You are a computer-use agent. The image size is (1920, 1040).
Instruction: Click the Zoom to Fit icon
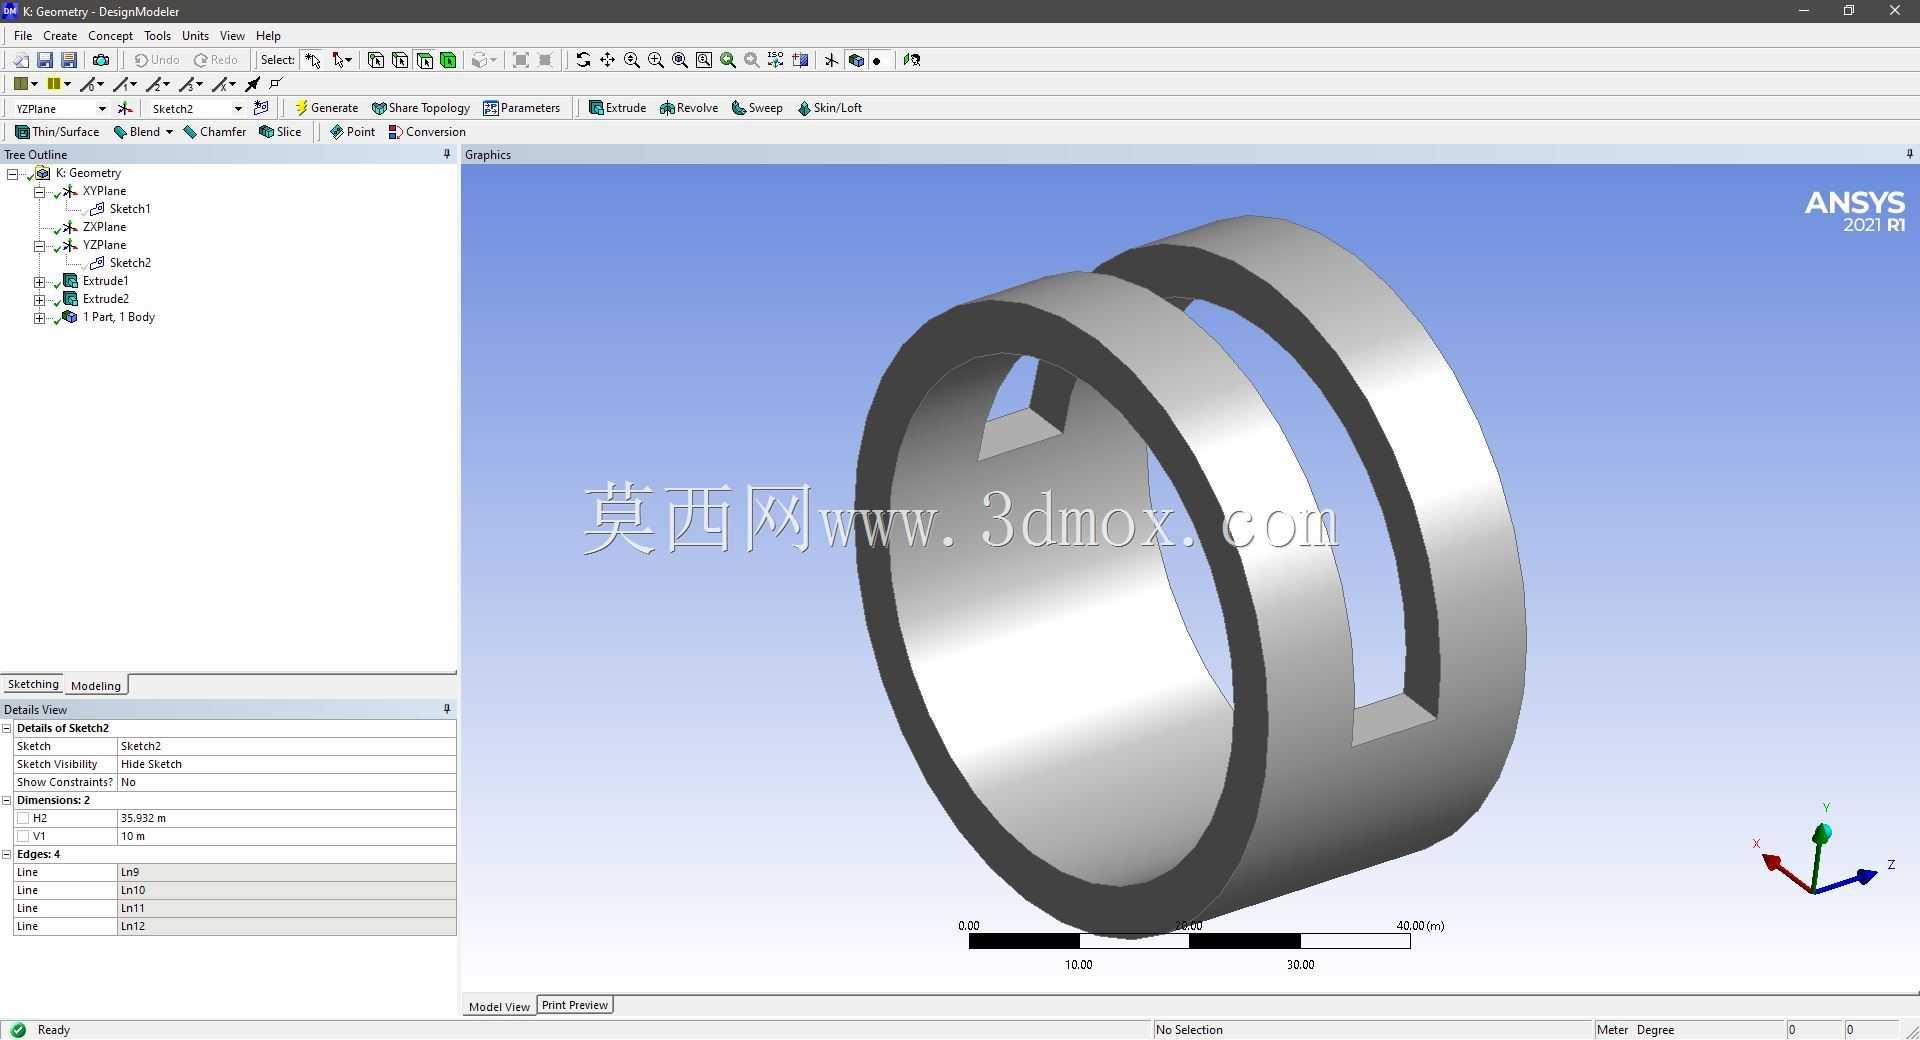tap(680, 60)
